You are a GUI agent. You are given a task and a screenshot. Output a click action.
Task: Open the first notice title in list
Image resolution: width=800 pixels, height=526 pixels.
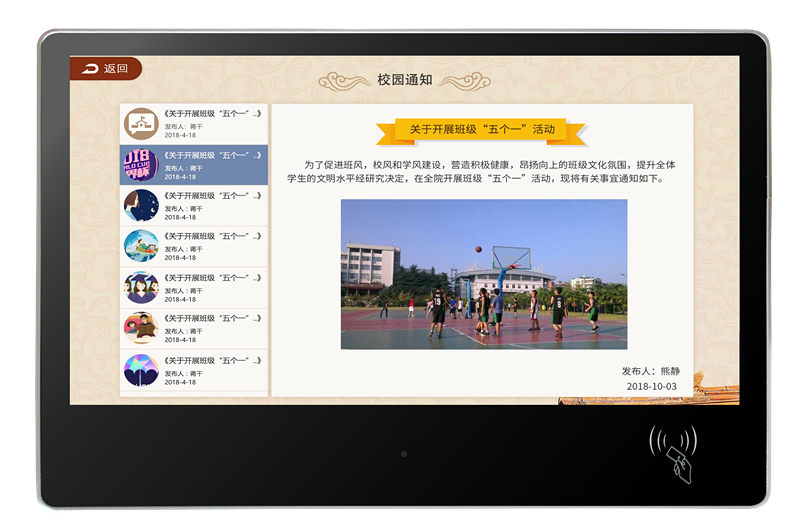pos(212,114)
